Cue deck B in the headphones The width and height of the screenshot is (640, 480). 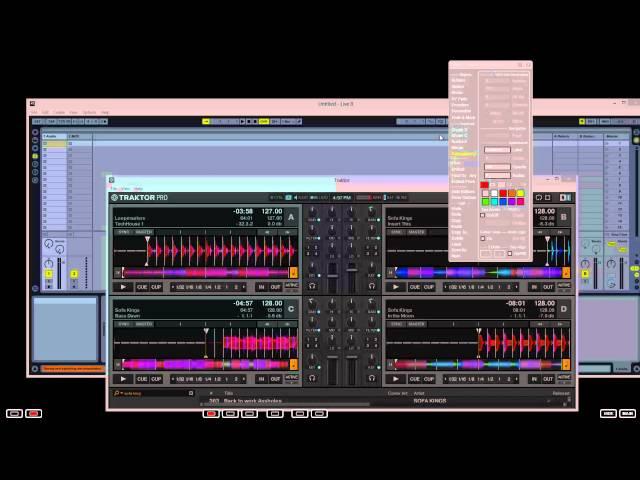(x=372, y=286)
